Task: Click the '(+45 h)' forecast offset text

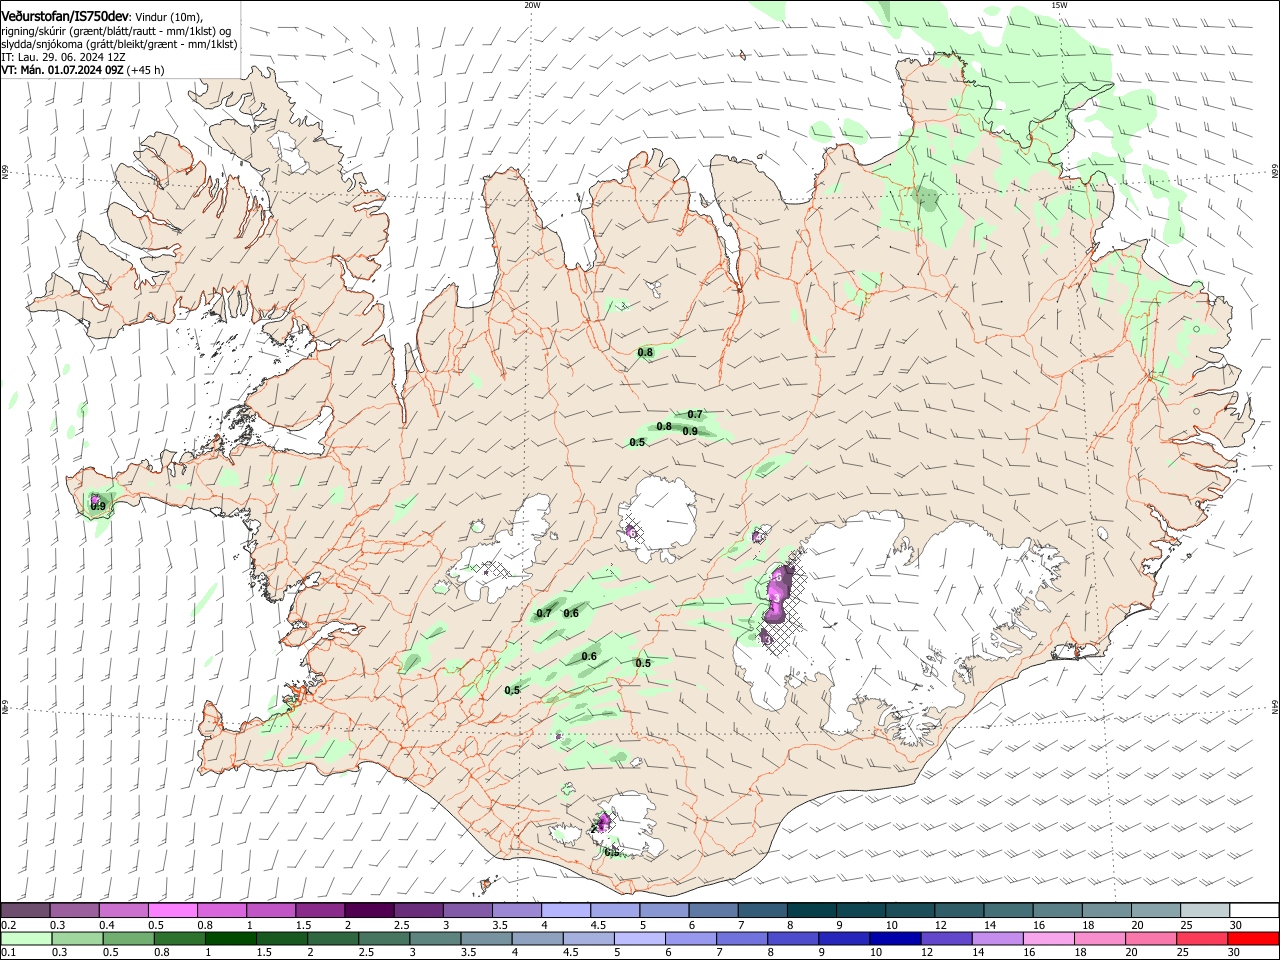Action: tap(146, 70)
